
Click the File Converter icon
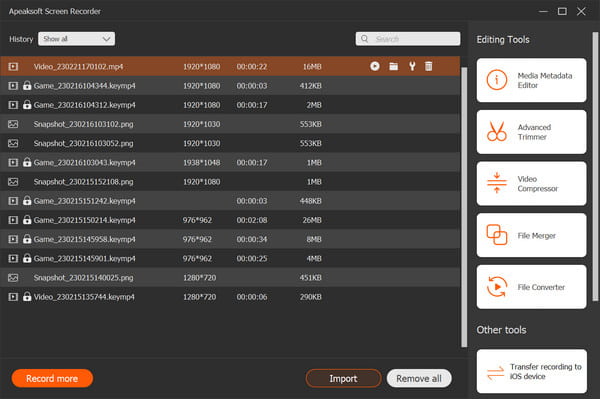pos(497,287)
